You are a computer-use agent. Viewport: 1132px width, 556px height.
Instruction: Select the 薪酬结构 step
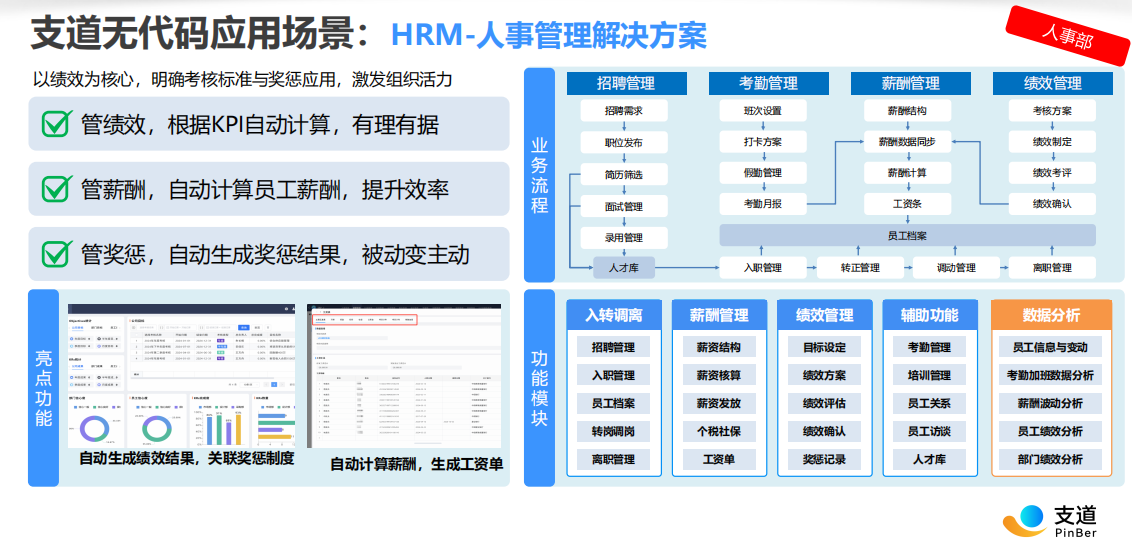coord(907,111)
